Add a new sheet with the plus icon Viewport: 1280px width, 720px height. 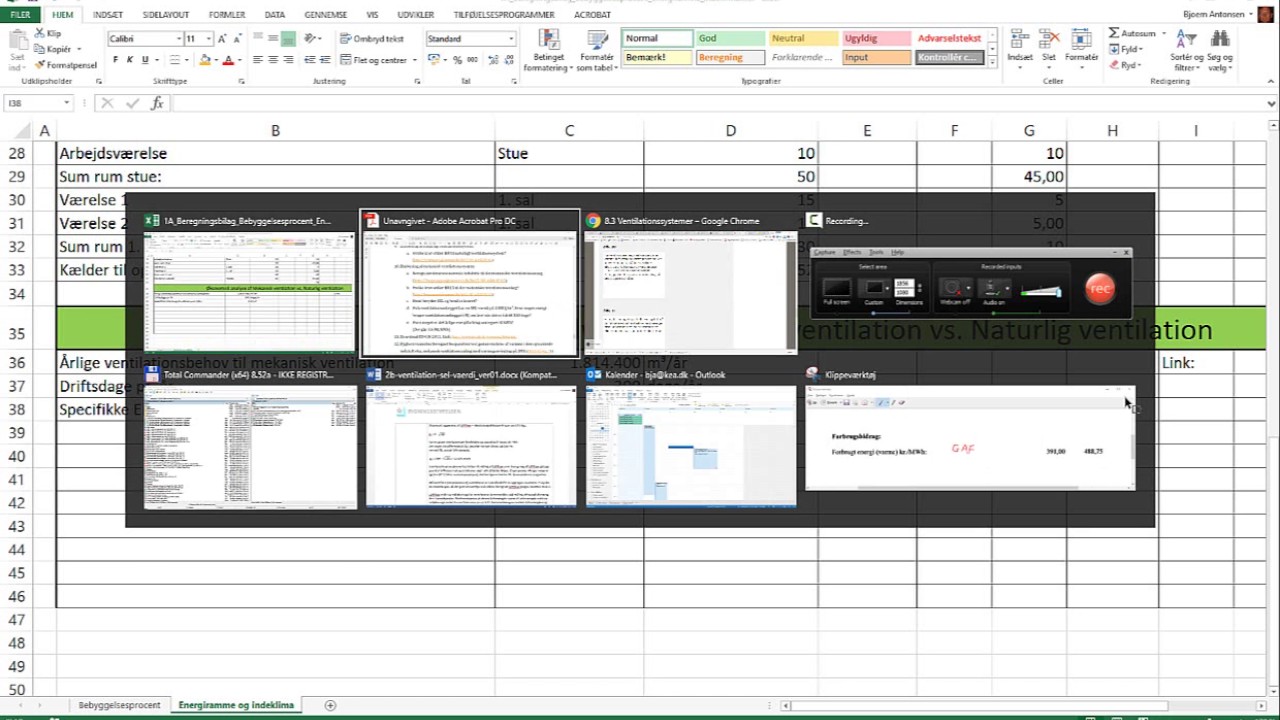[330, 705]
